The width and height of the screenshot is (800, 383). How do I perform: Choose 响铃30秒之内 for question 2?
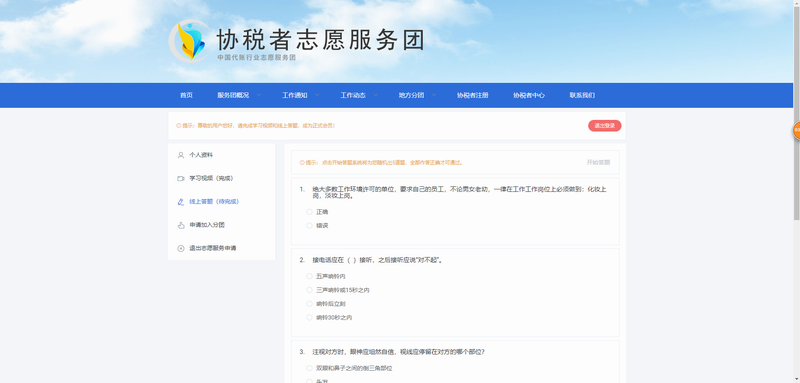(x=309, y=318)
